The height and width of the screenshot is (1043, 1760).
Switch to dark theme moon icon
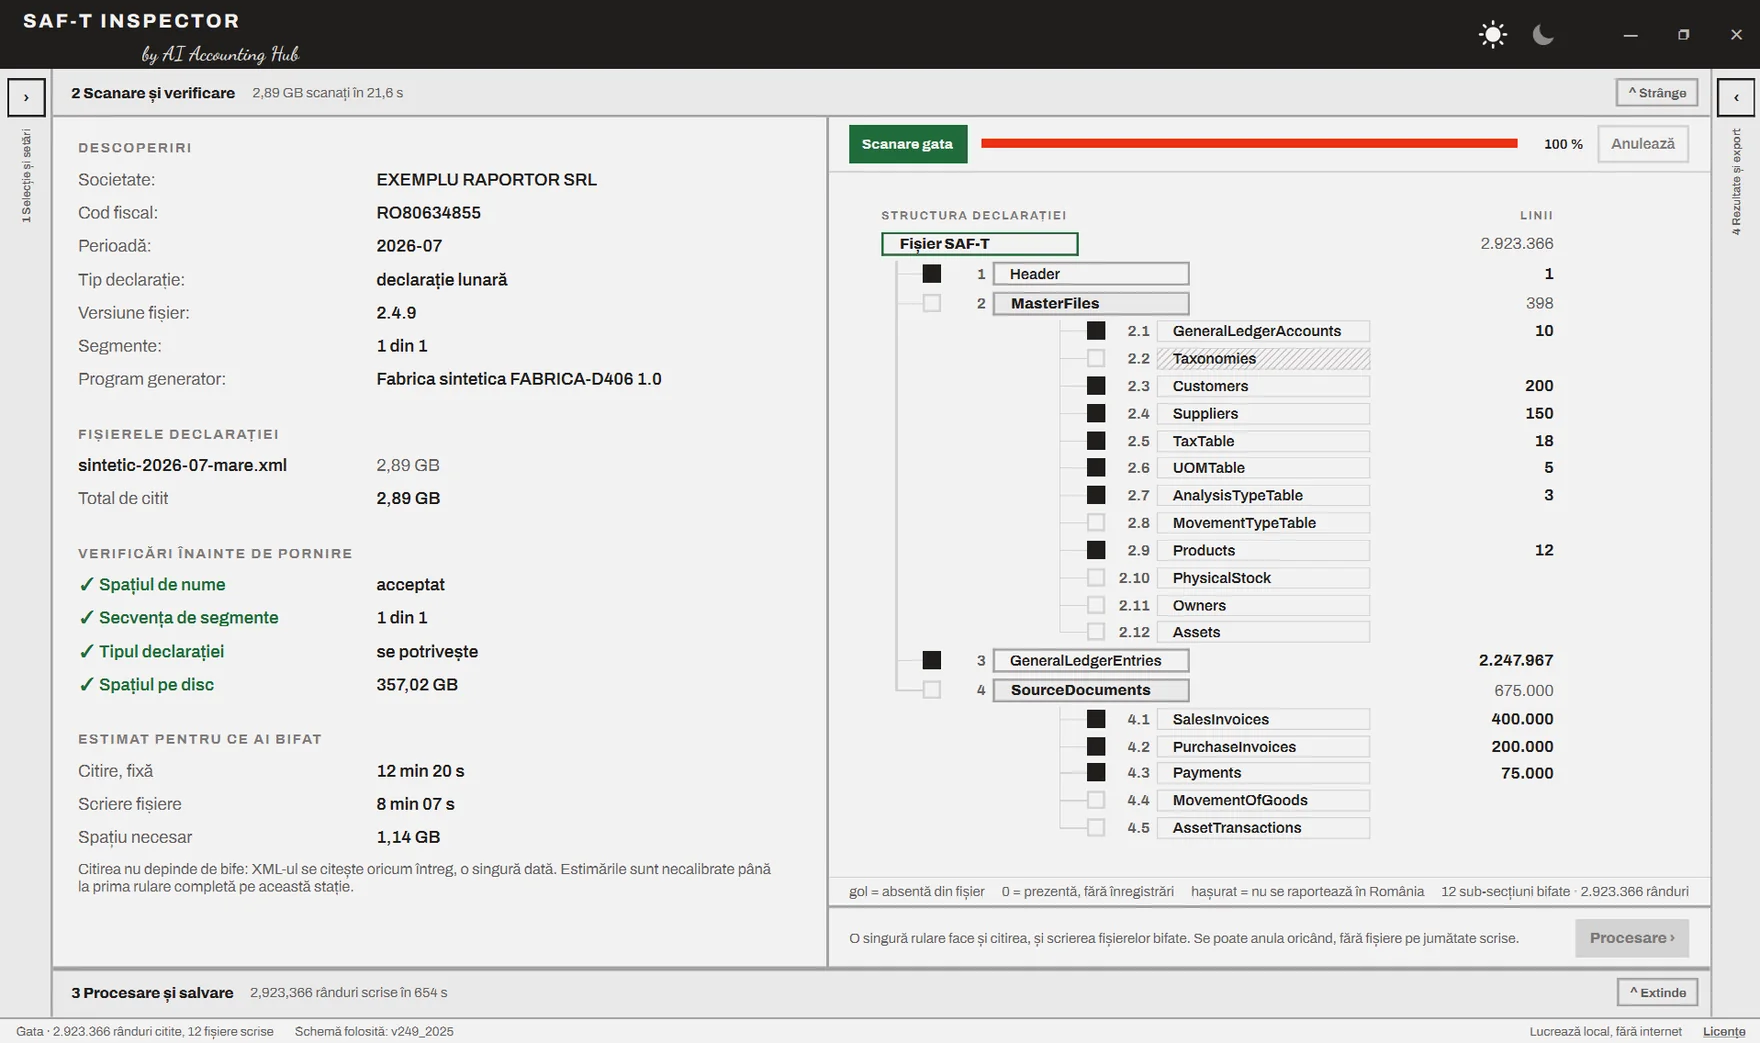[x=1543, y=35]
